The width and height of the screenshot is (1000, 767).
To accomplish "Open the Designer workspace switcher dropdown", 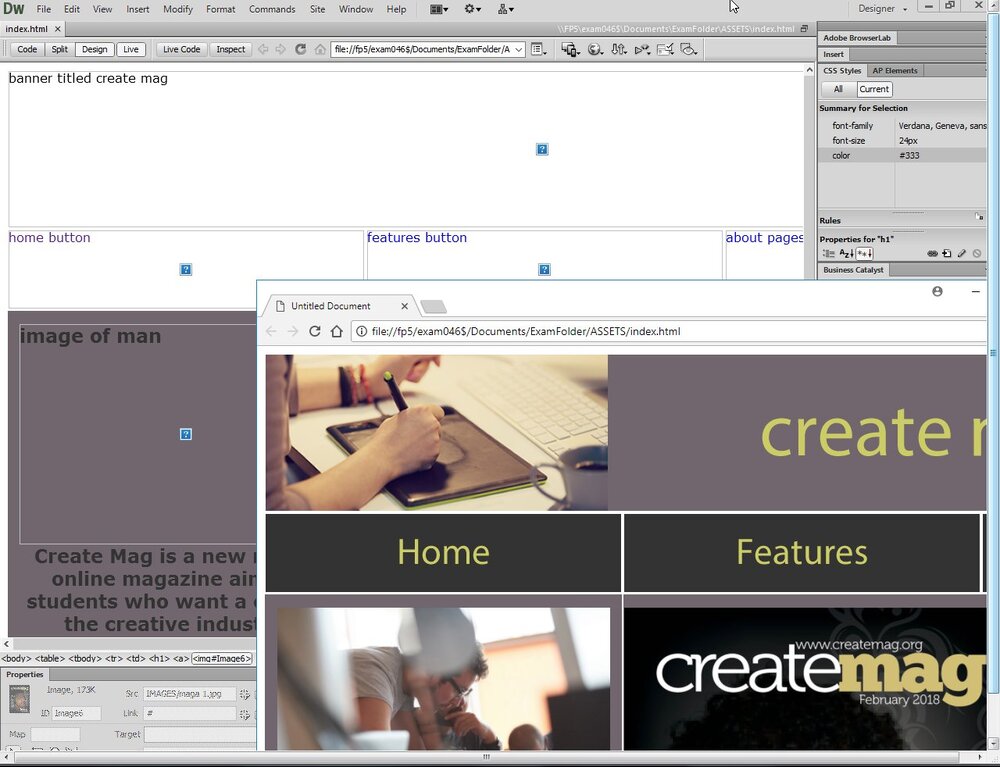I will (883, 9).
